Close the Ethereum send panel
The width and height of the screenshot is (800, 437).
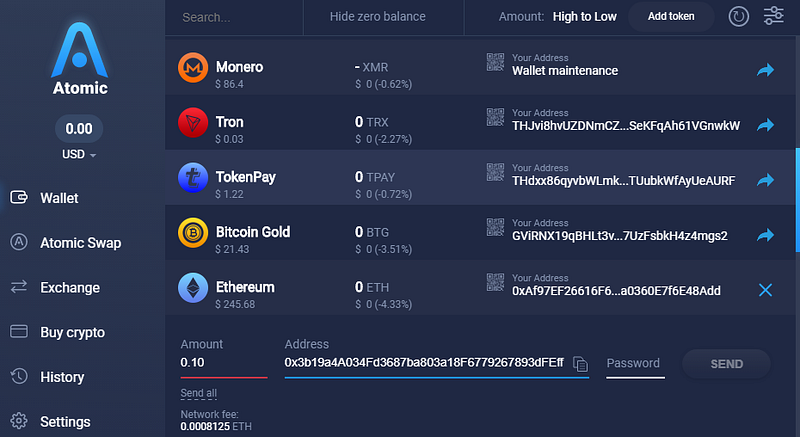765,290
